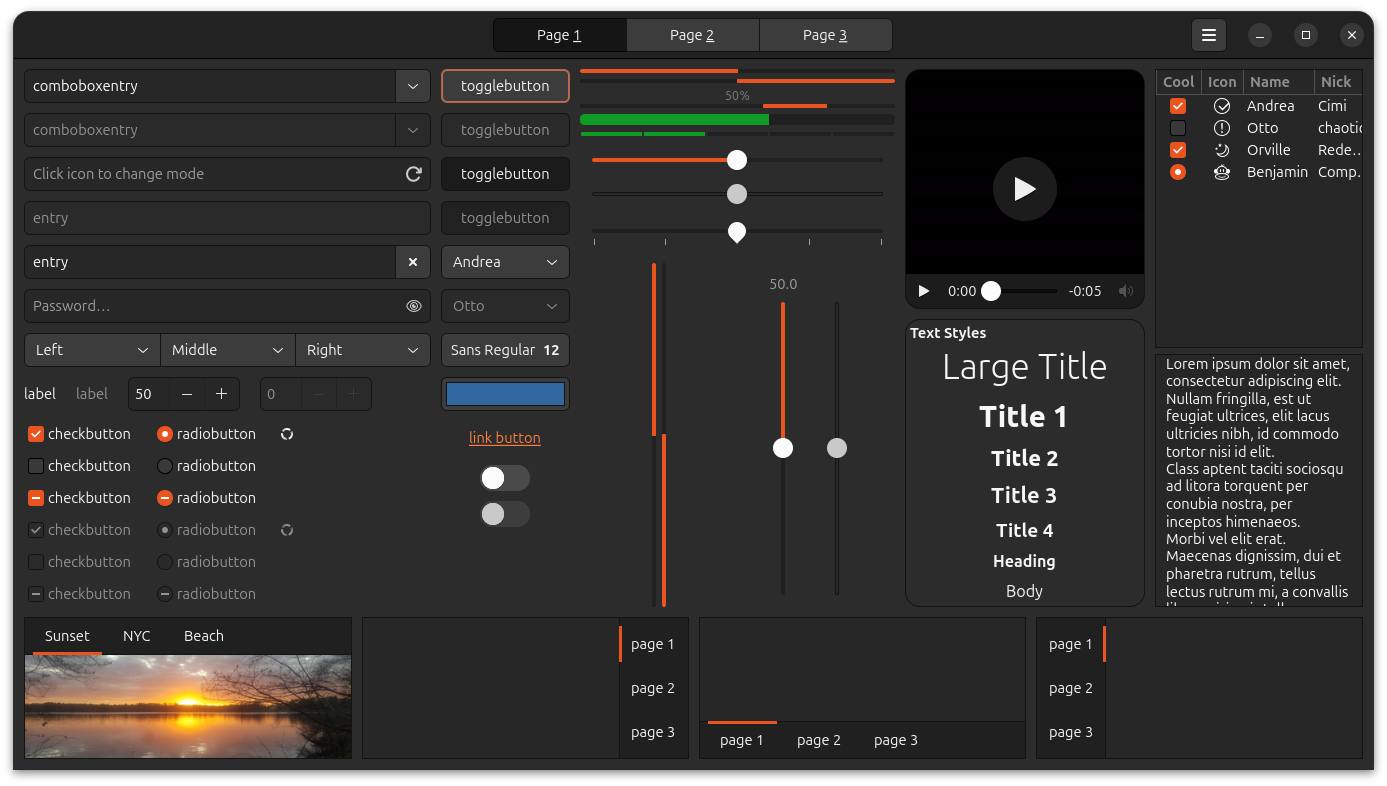Click the moon icon in Orville row

[x=1222, y=150]
